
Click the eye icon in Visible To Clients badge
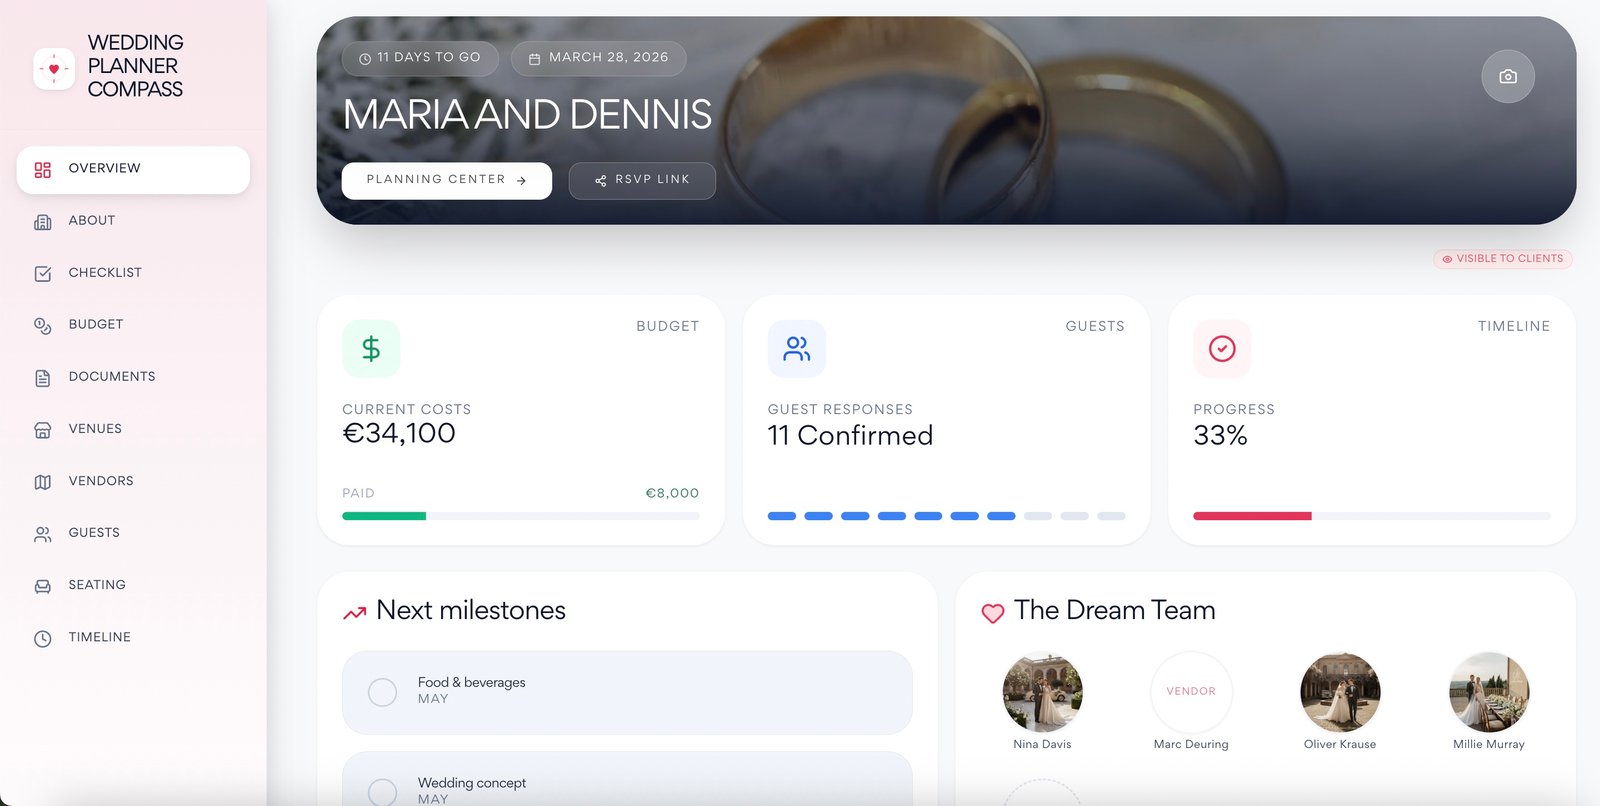tap(1447, 259)
